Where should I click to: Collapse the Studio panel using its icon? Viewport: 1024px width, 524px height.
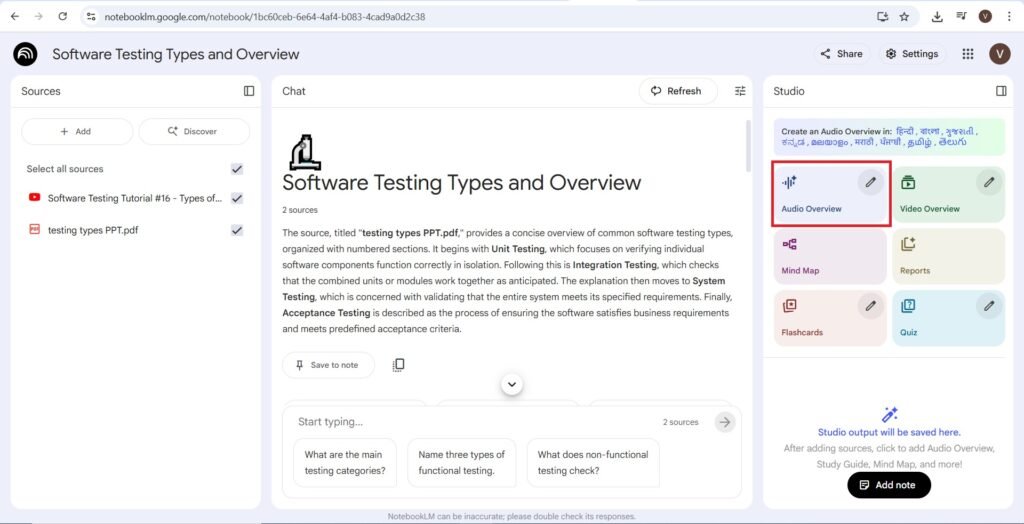(1001, 91)
